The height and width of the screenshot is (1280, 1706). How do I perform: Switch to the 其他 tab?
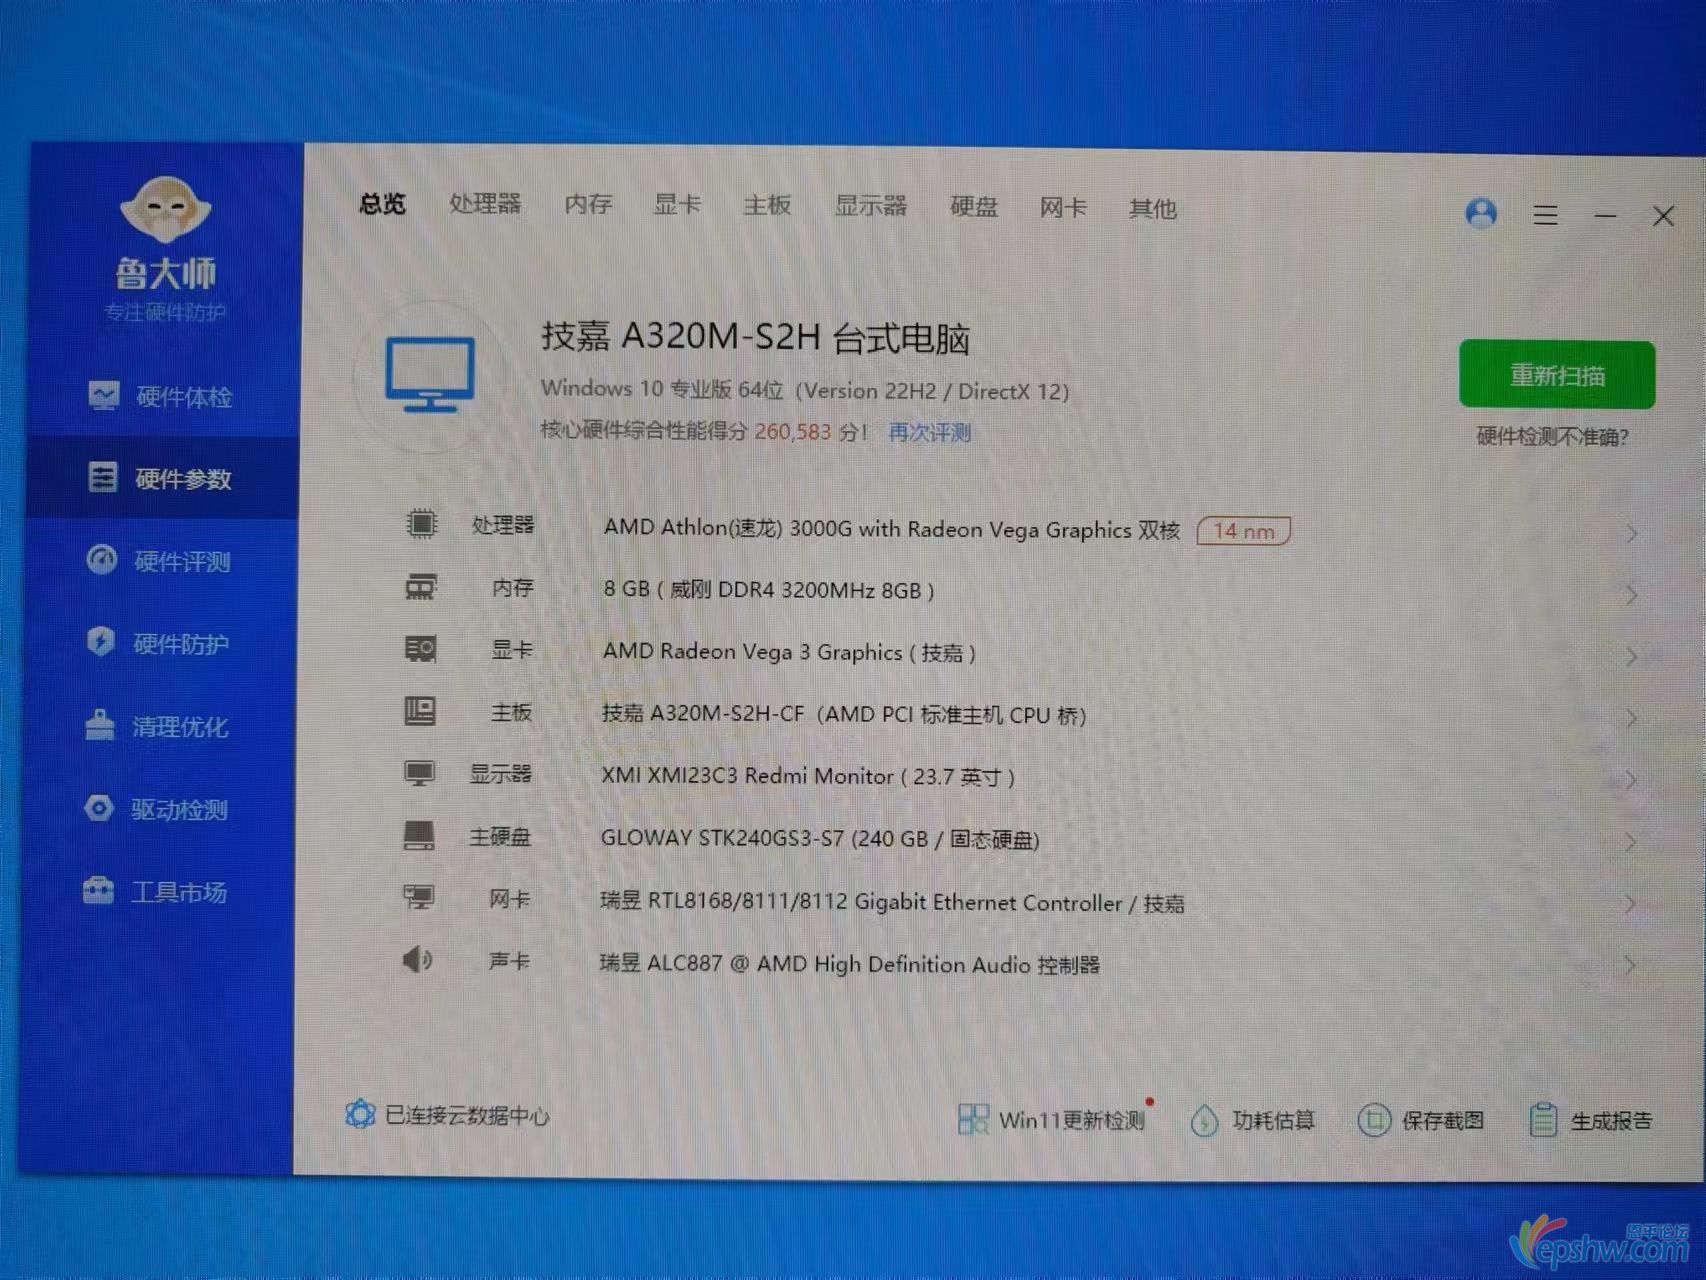tap(1152, 209)
